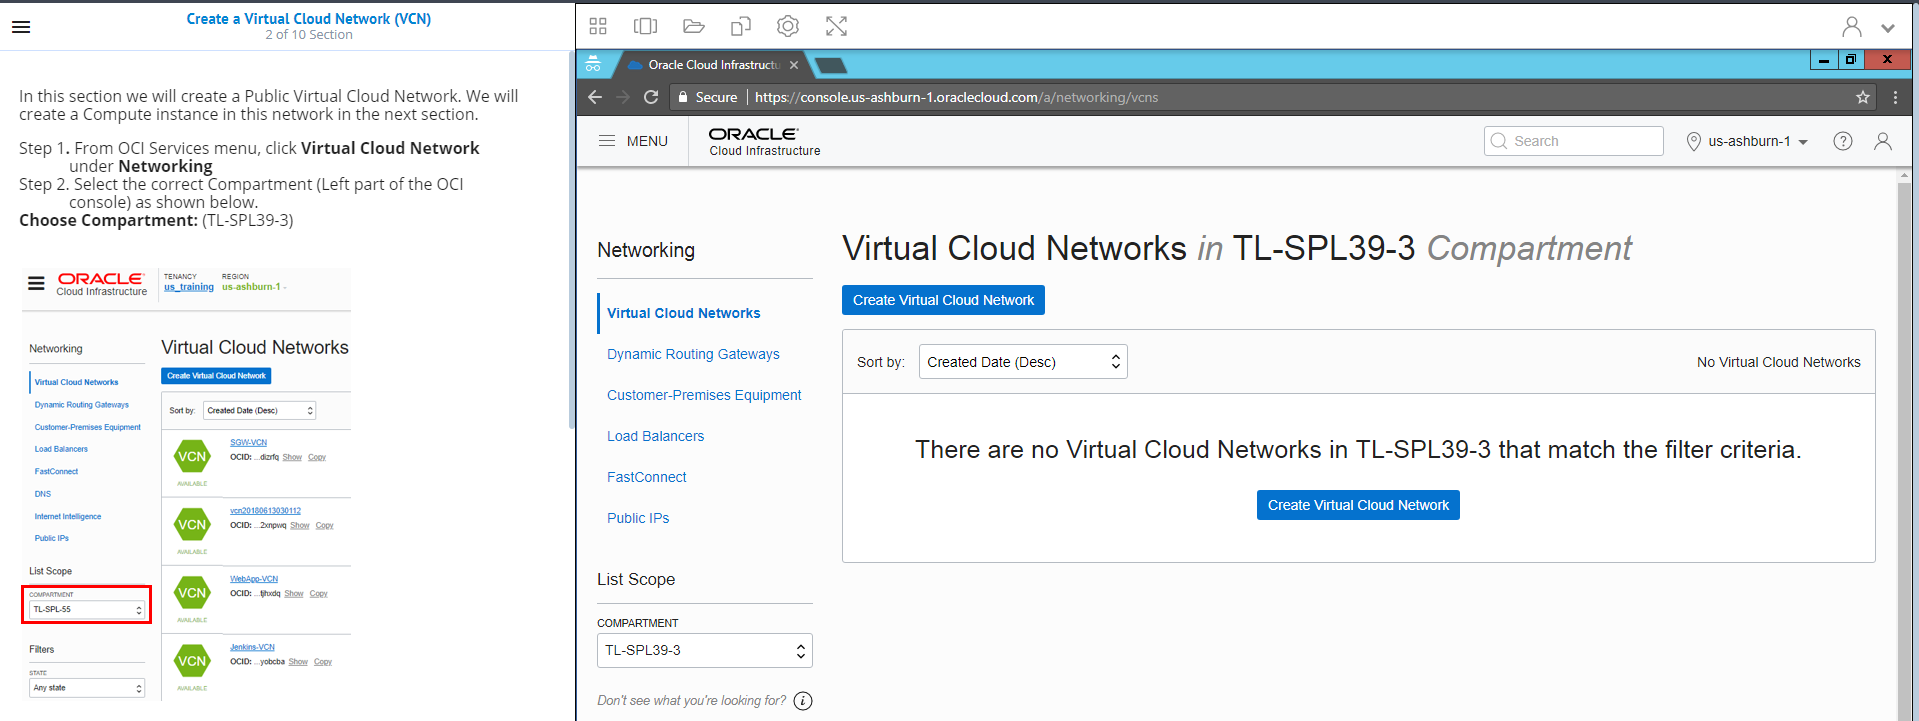Open the FastConnect page

pos(647,477)
